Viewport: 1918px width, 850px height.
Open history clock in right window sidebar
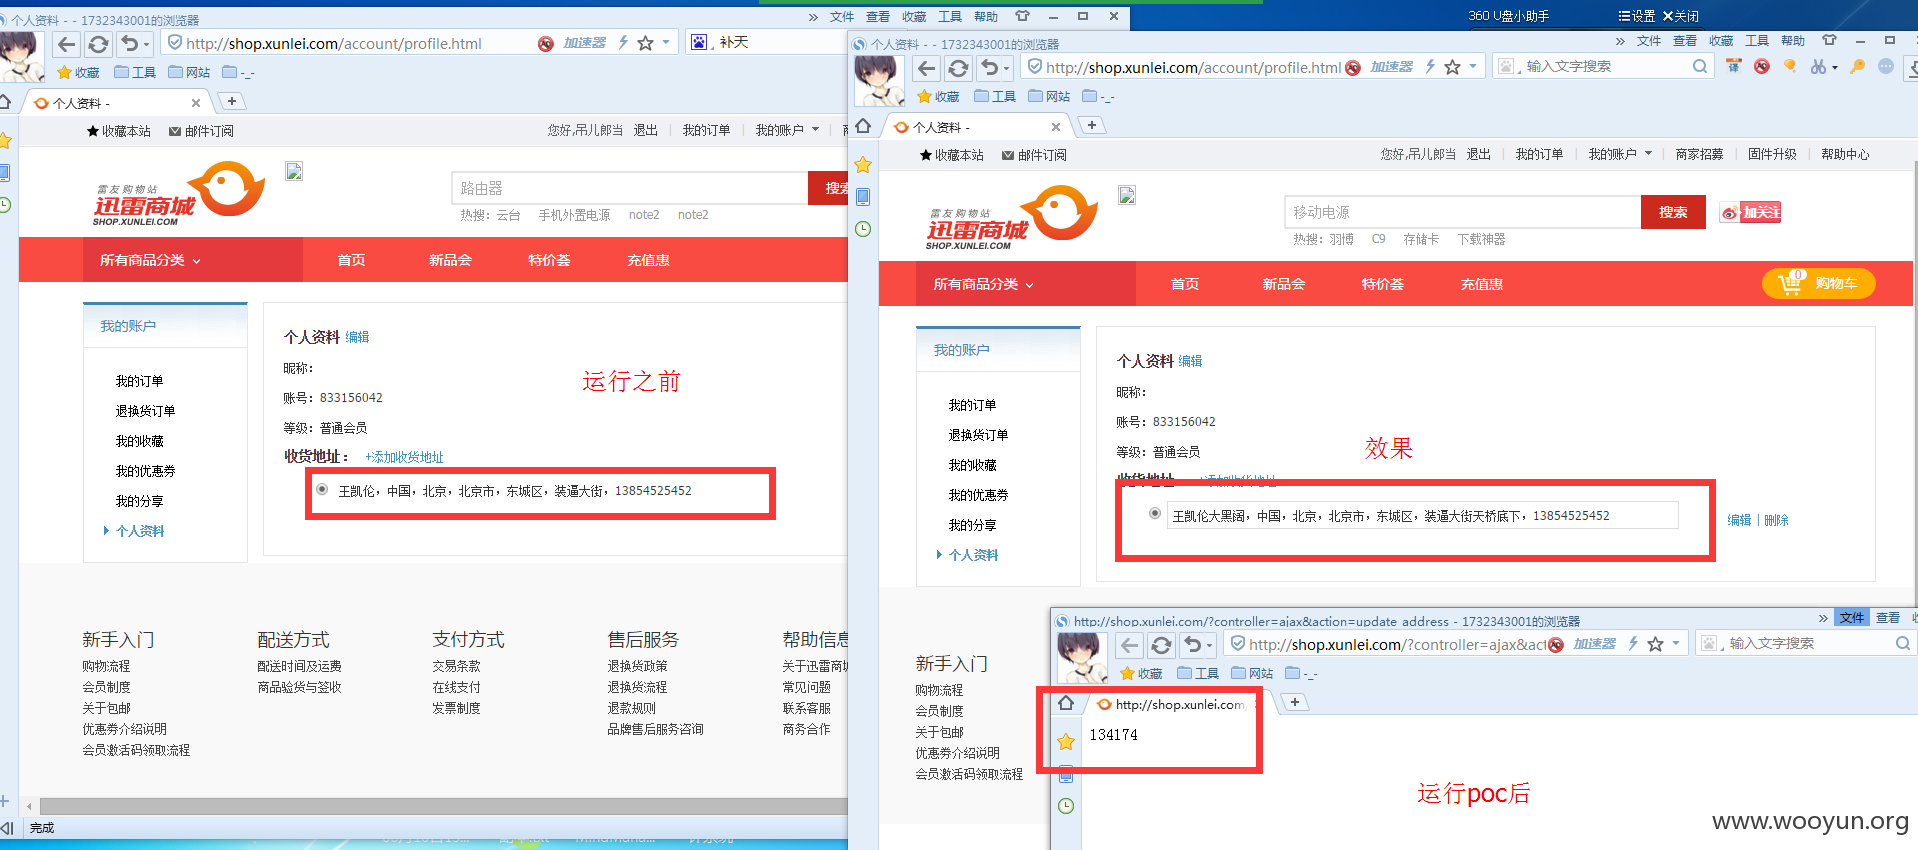coord(863,229)
